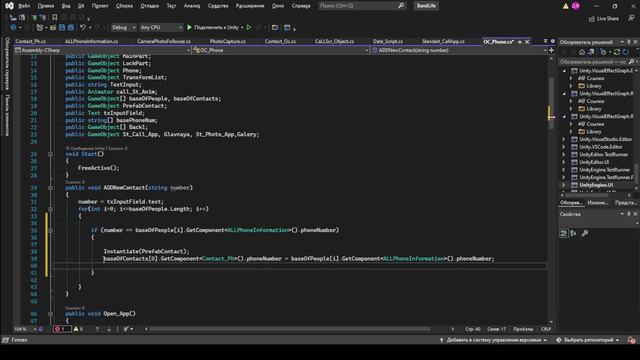Image resolution: width=640 pixels, height=360 pixels.
Task: Open the OC_Phone class dropdown
Action: [x=281, y=50]
